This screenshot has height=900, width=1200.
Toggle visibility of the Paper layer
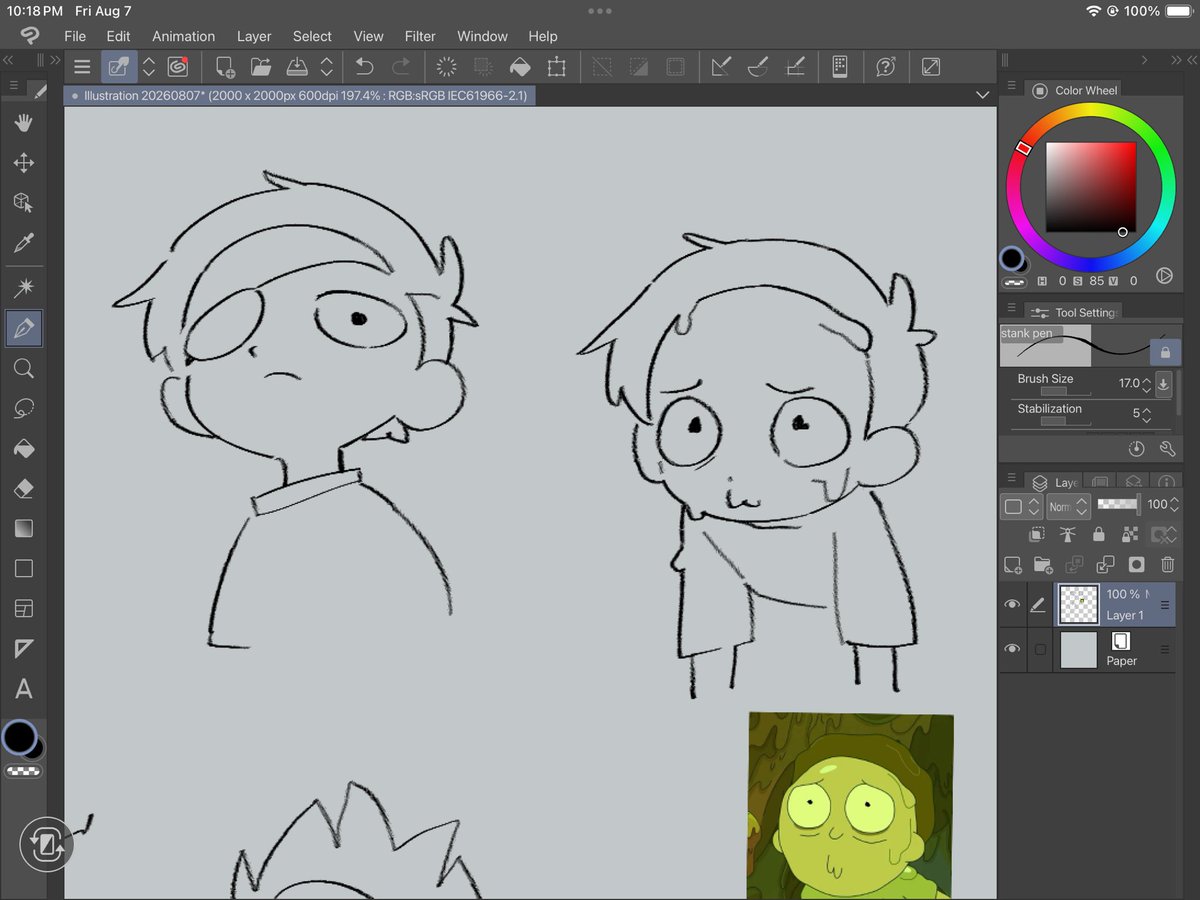coord(1012,650)
